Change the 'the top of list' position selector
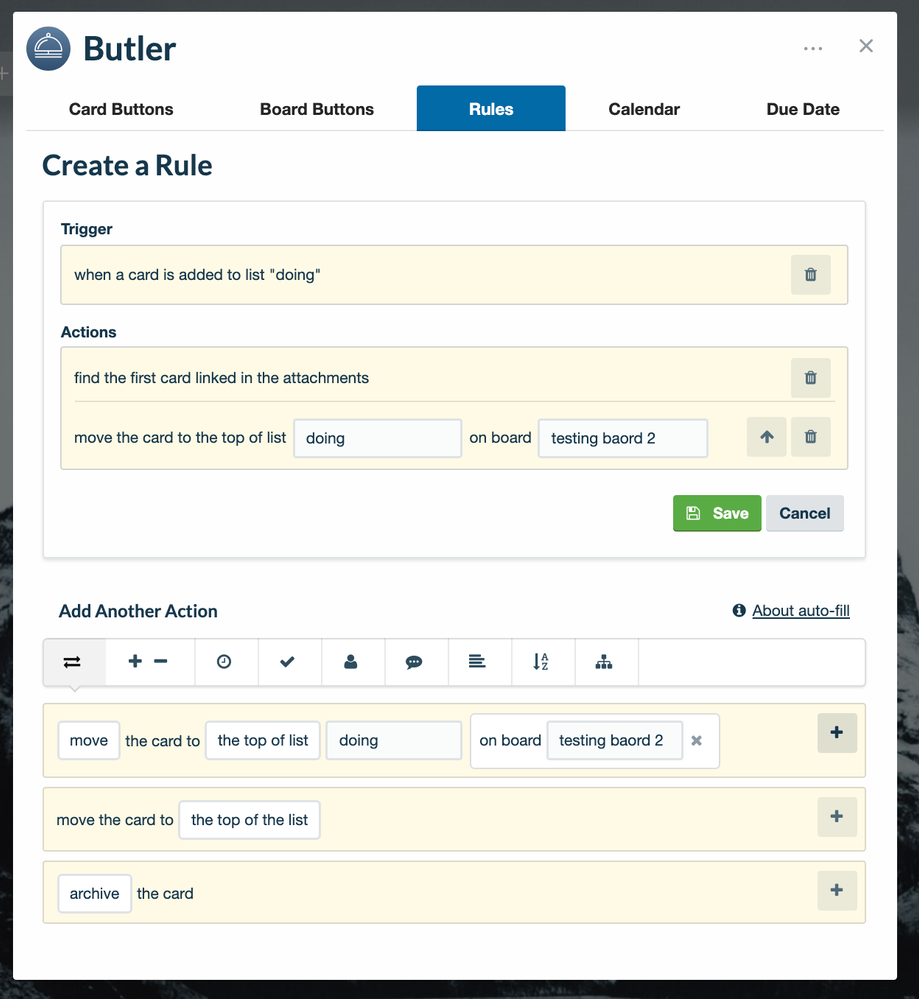Image resolution: width=919 pixels, height=999 pixels. coord(263,740)
